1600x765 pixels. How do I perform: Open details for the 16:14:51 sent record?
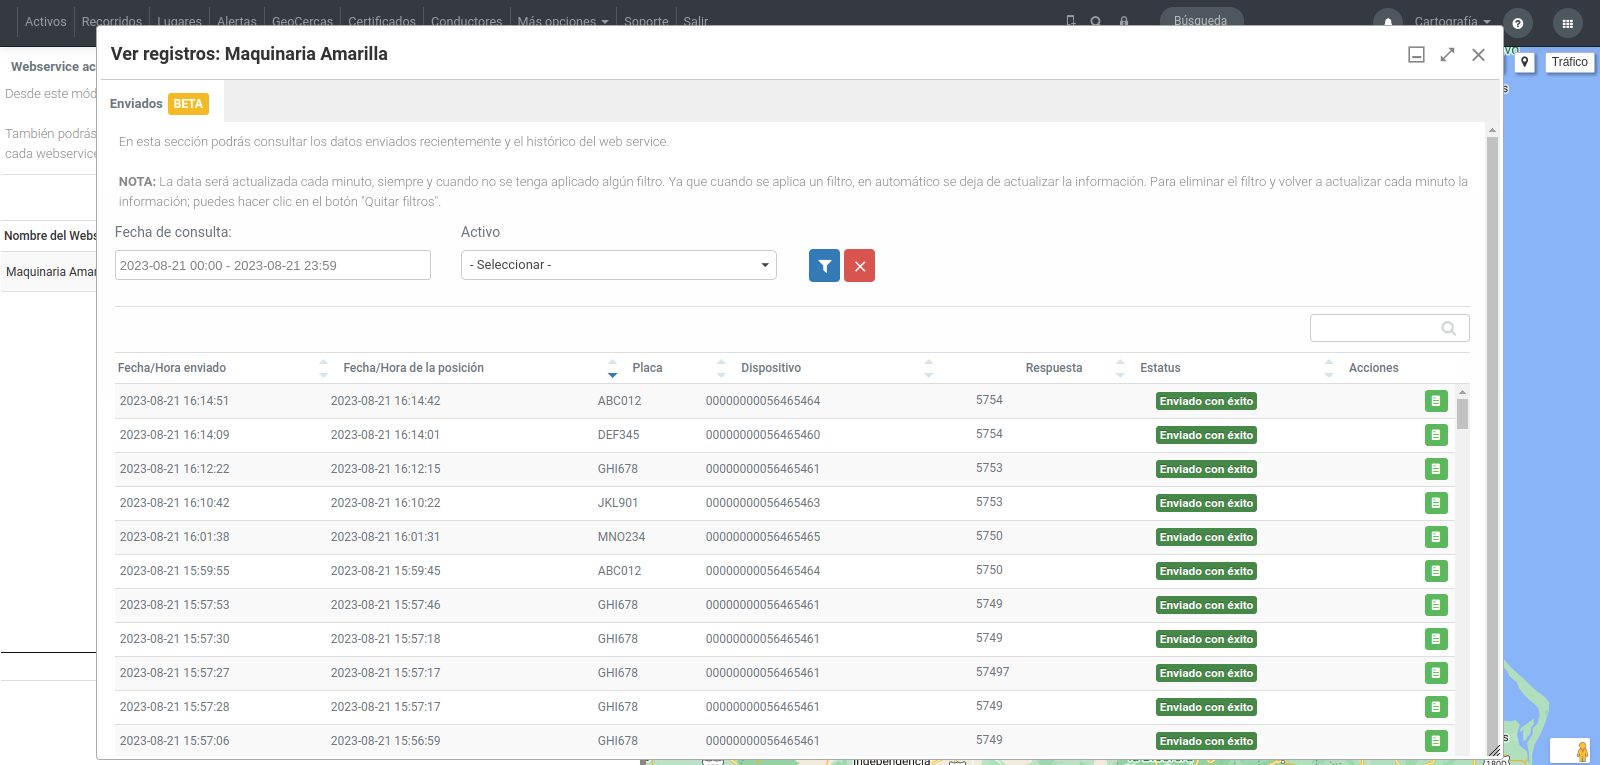pyautogui.click(x=1436, y=401)
